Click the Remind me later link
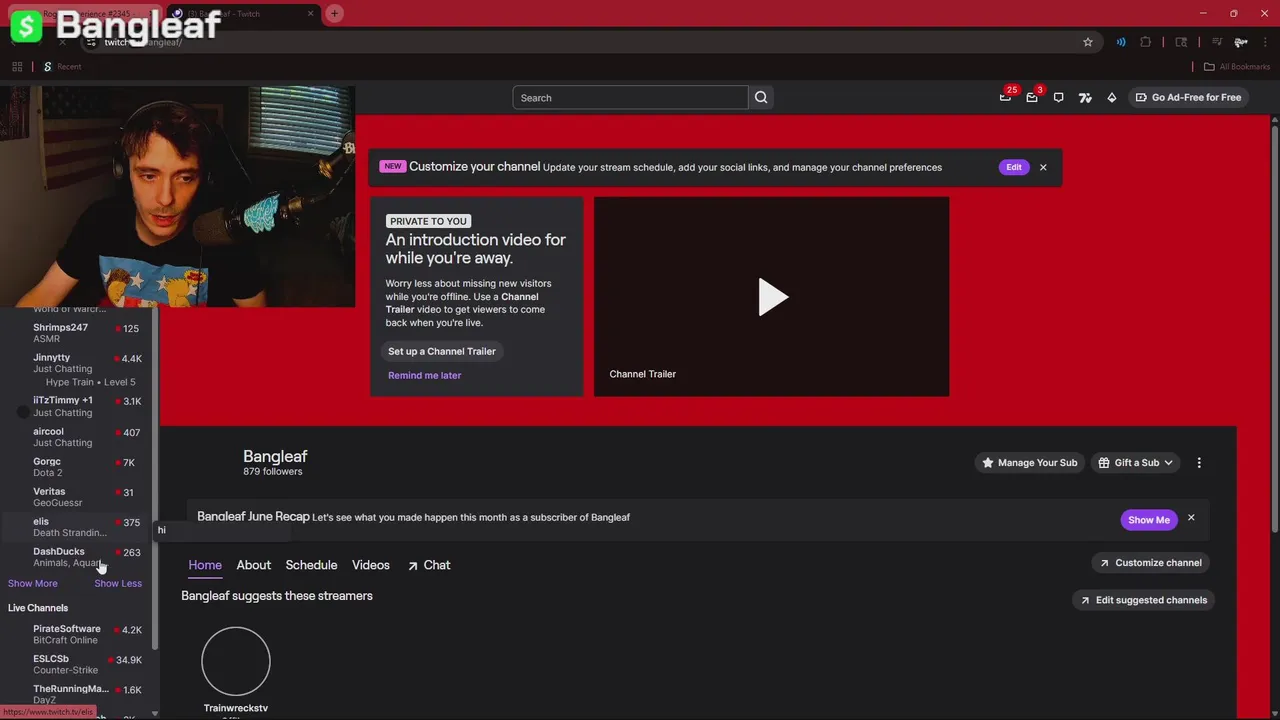 point(424,375)
